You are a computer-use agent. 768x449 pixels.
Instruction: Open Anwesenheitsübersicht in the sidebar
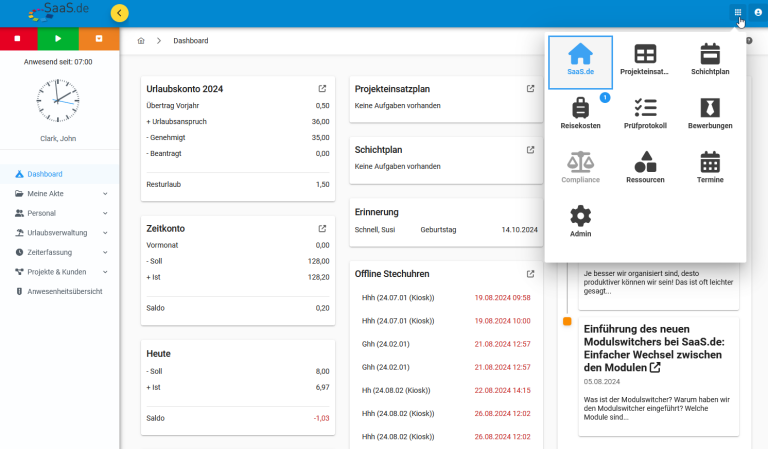coord(64,291)
